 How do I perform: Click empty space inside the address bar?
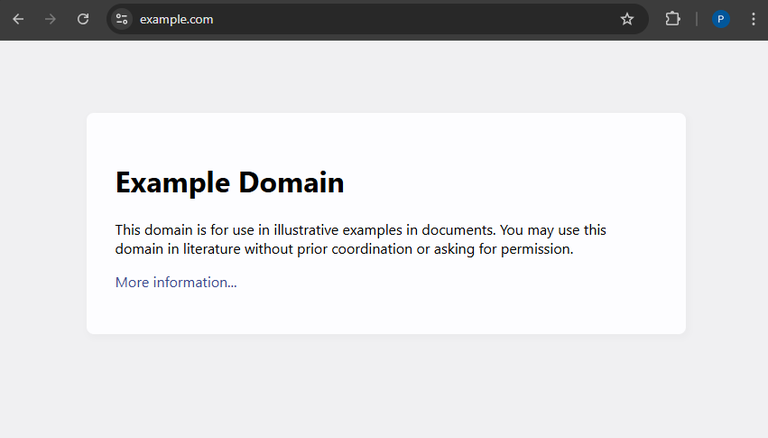click(400, 19)
